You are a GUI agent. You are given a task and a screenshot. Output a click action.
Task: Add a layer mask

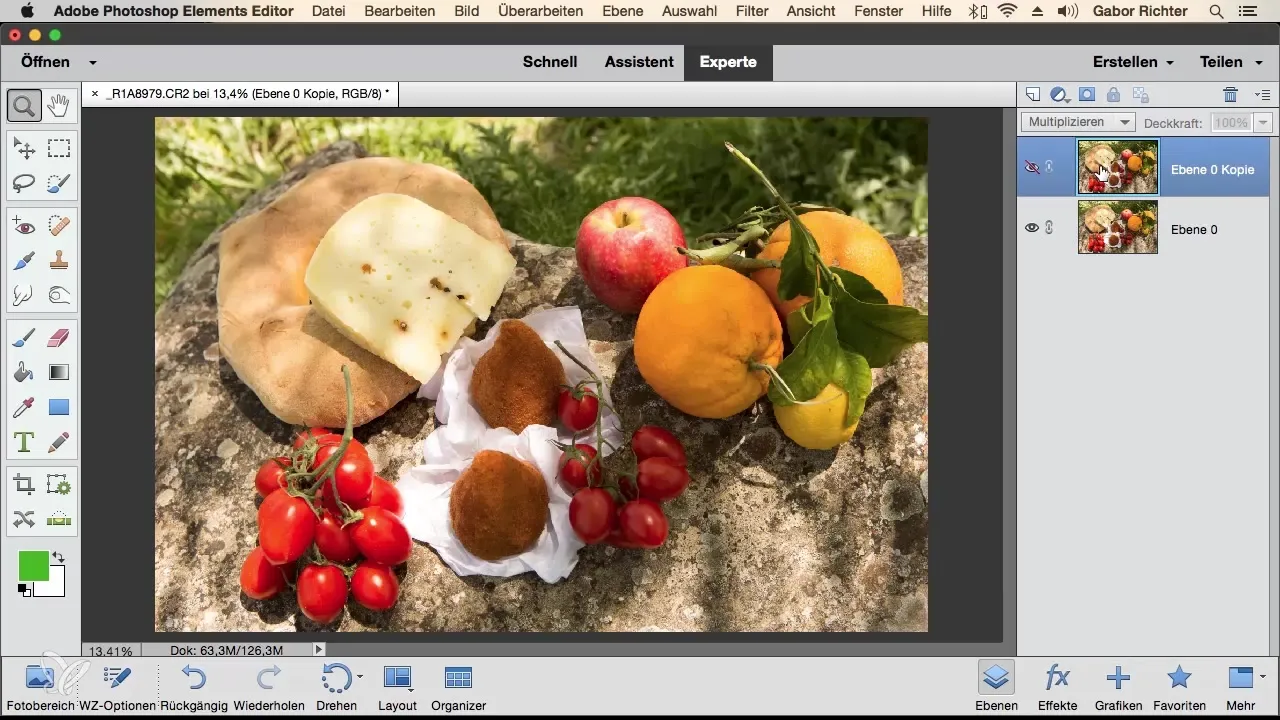click(x=1087, y=95)
